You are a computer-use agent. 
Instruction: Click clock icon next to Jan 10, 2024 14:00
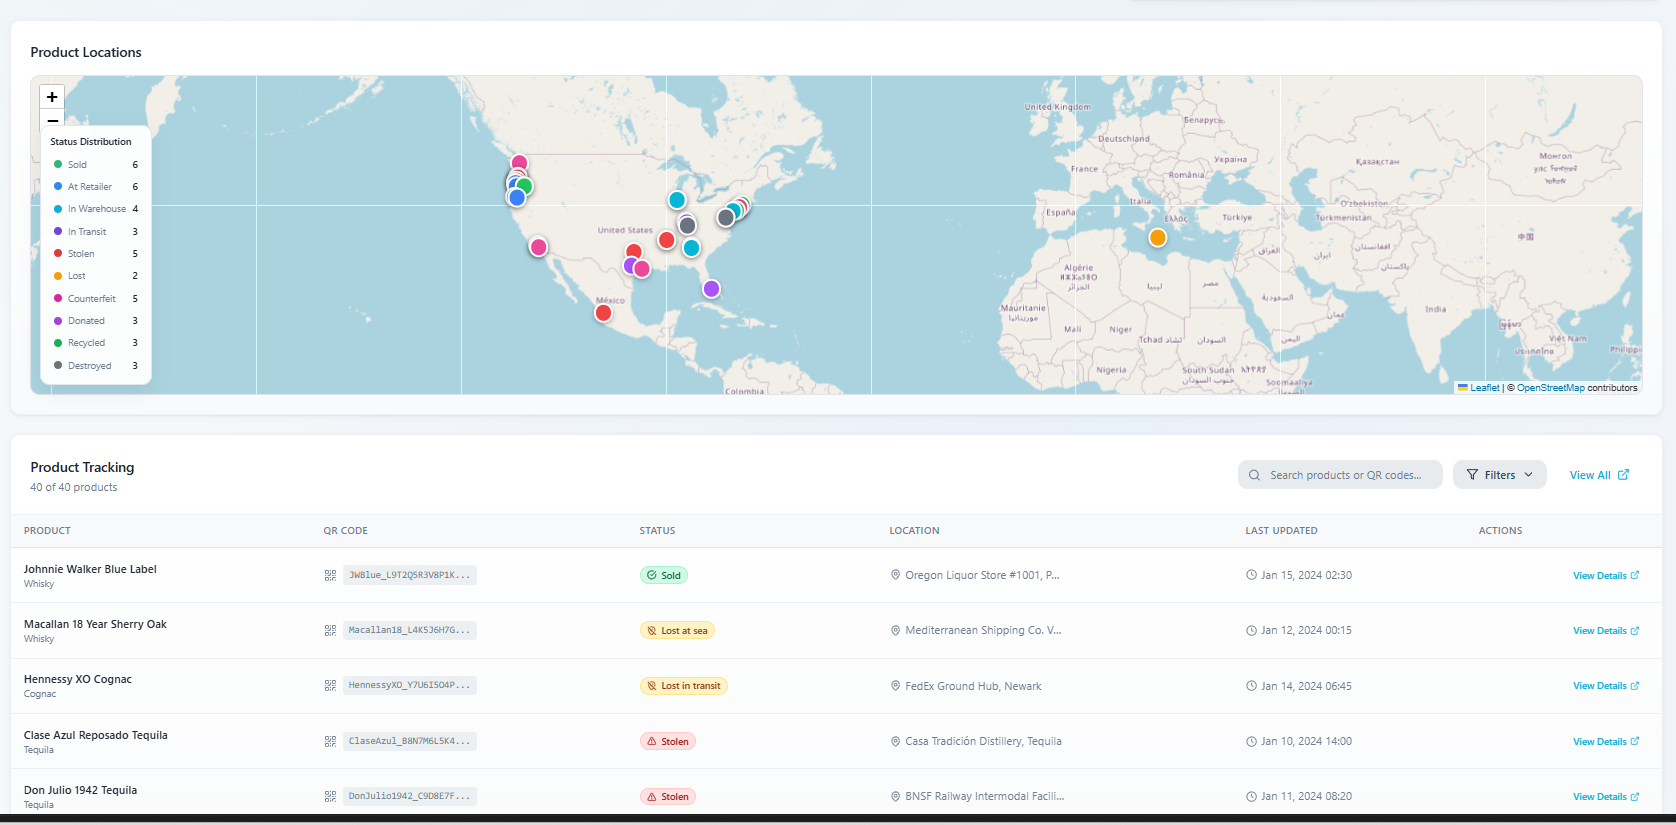[x=1251, y=741]
